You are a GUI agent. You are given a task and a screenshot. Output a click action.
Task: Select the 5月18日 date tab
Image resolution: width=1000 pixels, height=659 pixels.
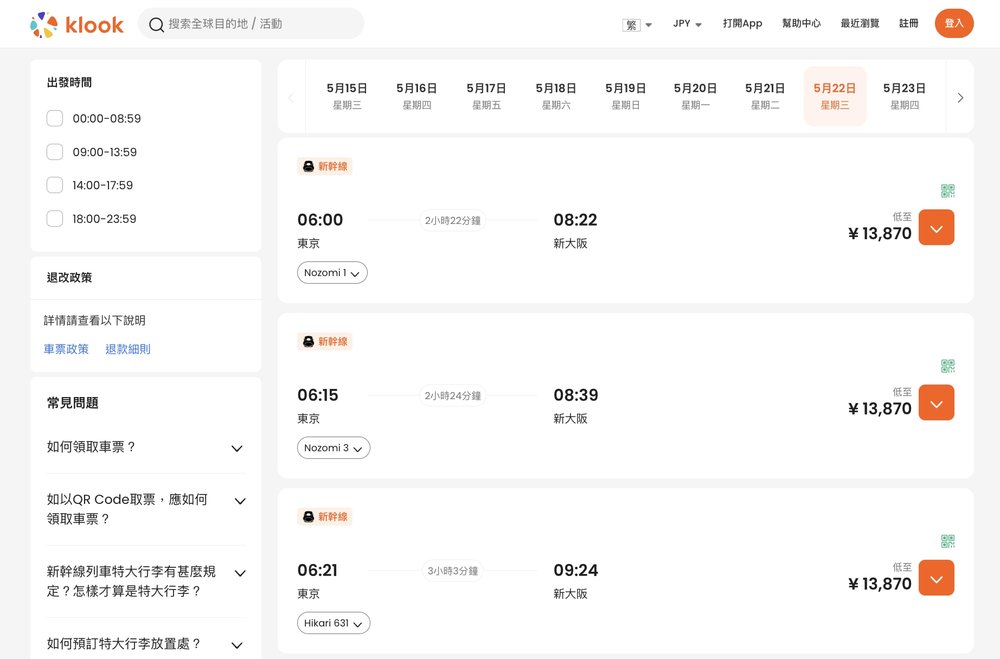pos(556,96)
